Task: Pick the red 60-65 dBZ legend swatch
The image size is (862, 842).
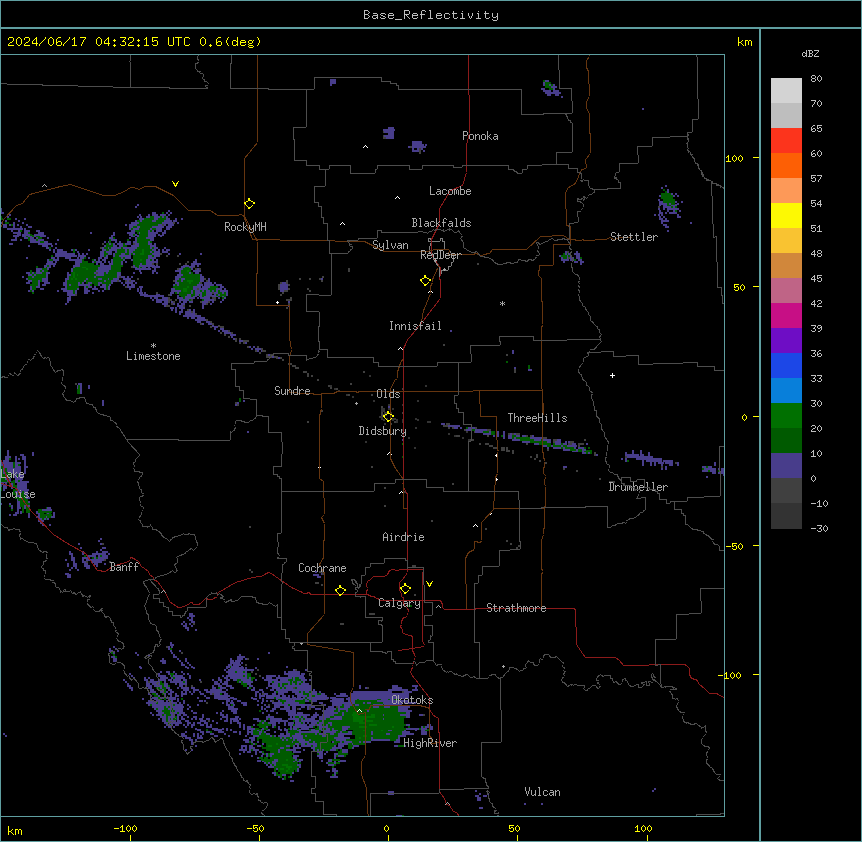Action: click(786, 141)
